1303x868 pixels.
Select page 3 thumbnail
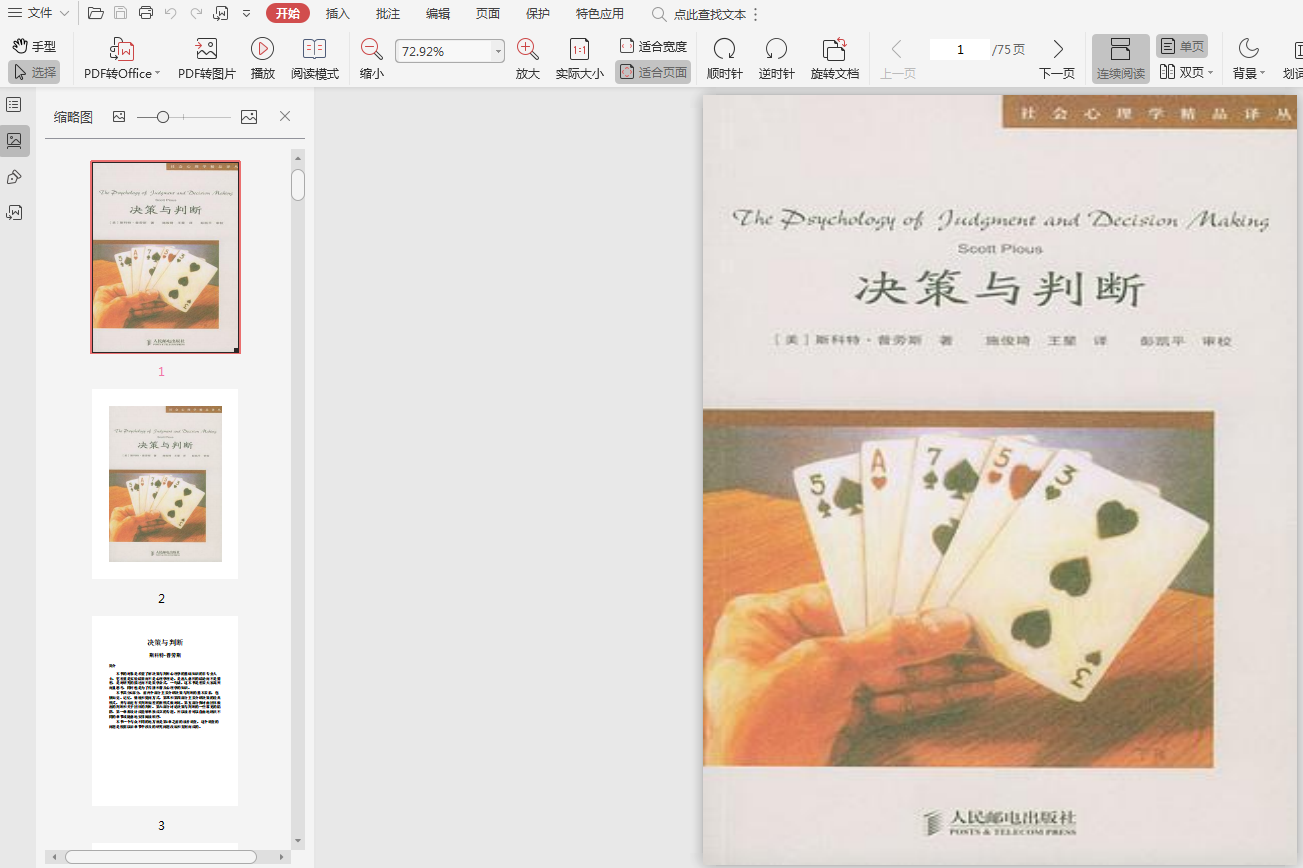pyautogui.click(x=165, y=711)
